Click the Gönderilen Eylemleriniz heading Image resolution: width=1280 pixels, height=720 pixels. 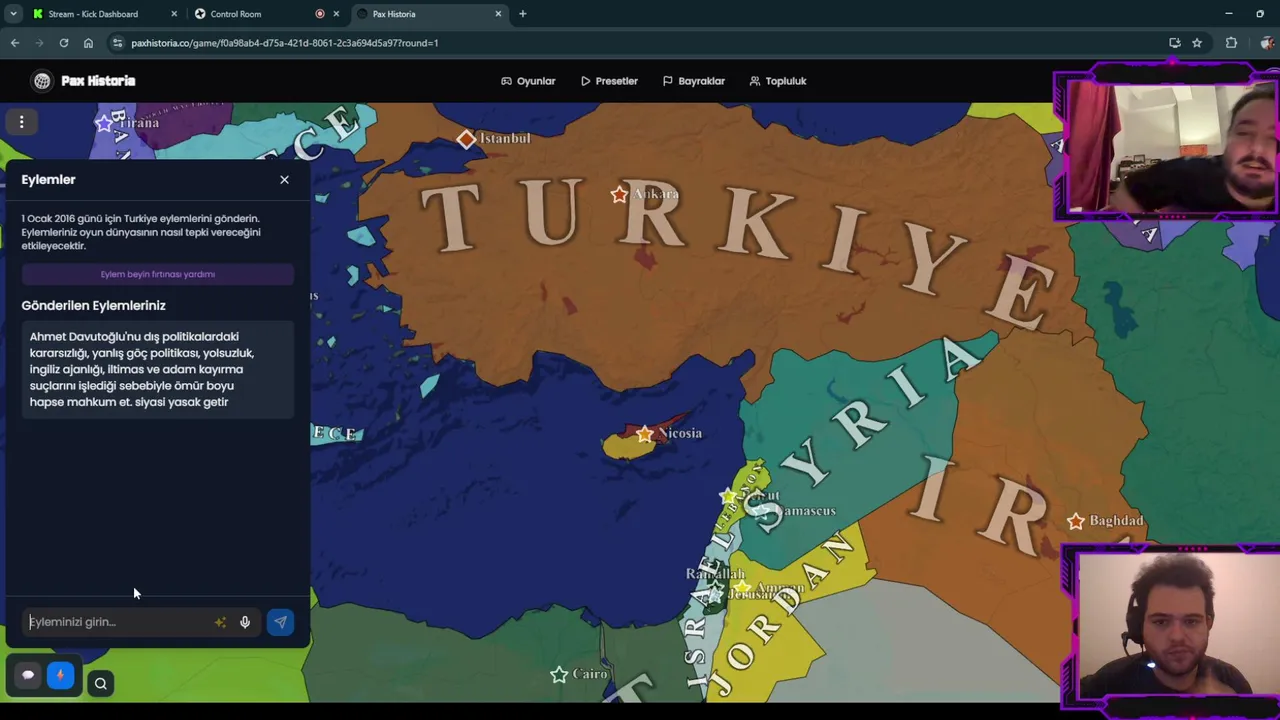[x=94, y=306]
